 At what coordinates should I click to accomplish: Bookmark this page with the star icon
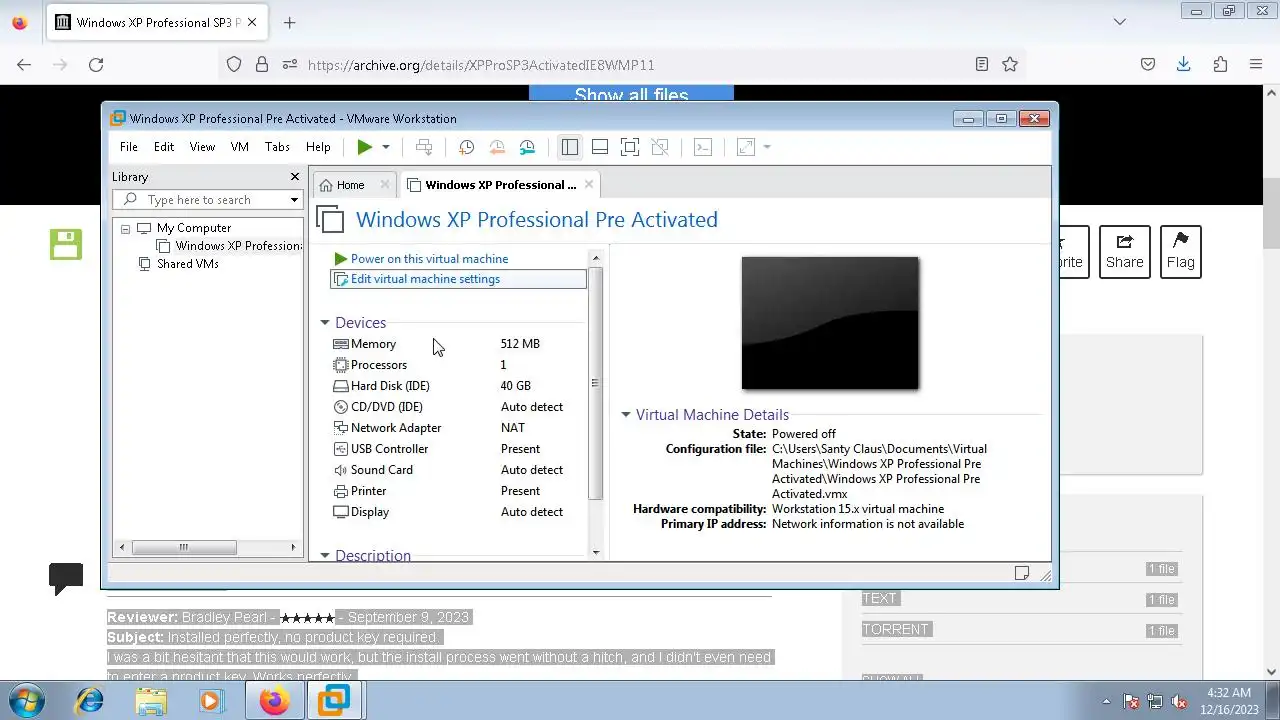(1010, 64)
